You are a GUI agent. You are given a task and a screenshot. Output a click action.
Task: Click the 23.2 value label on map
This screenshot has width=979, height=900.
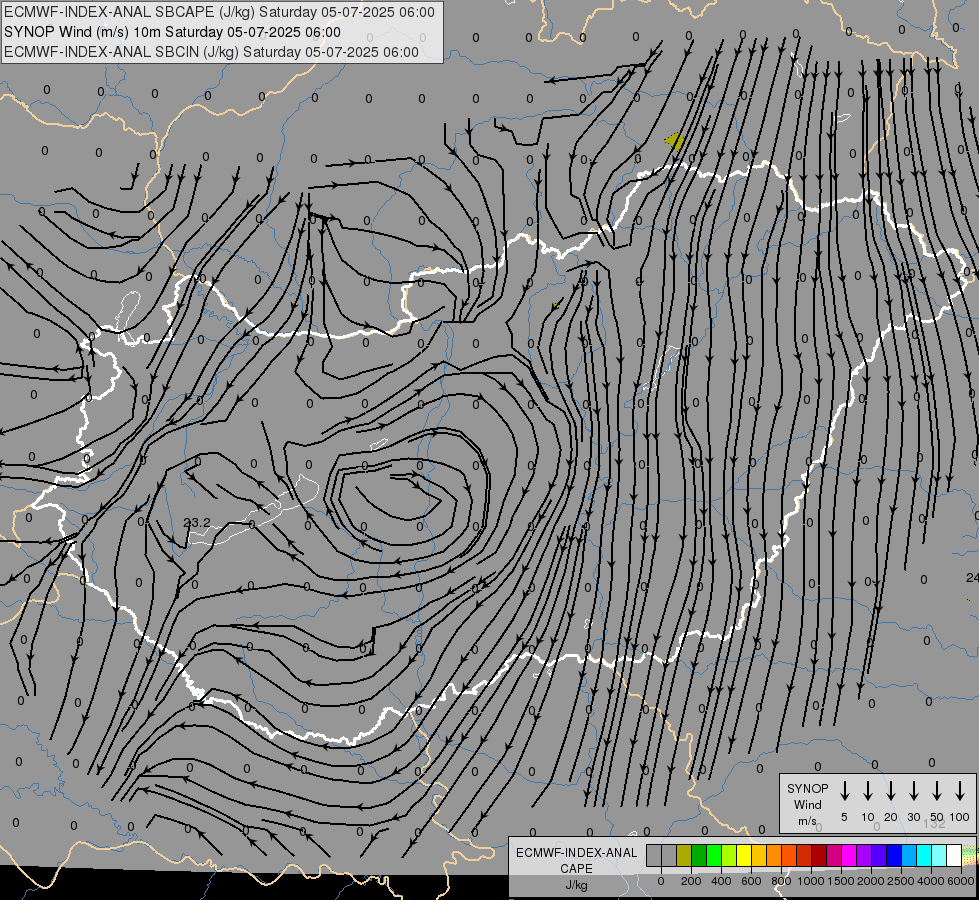pyautogui.click(x=197, y=522)
